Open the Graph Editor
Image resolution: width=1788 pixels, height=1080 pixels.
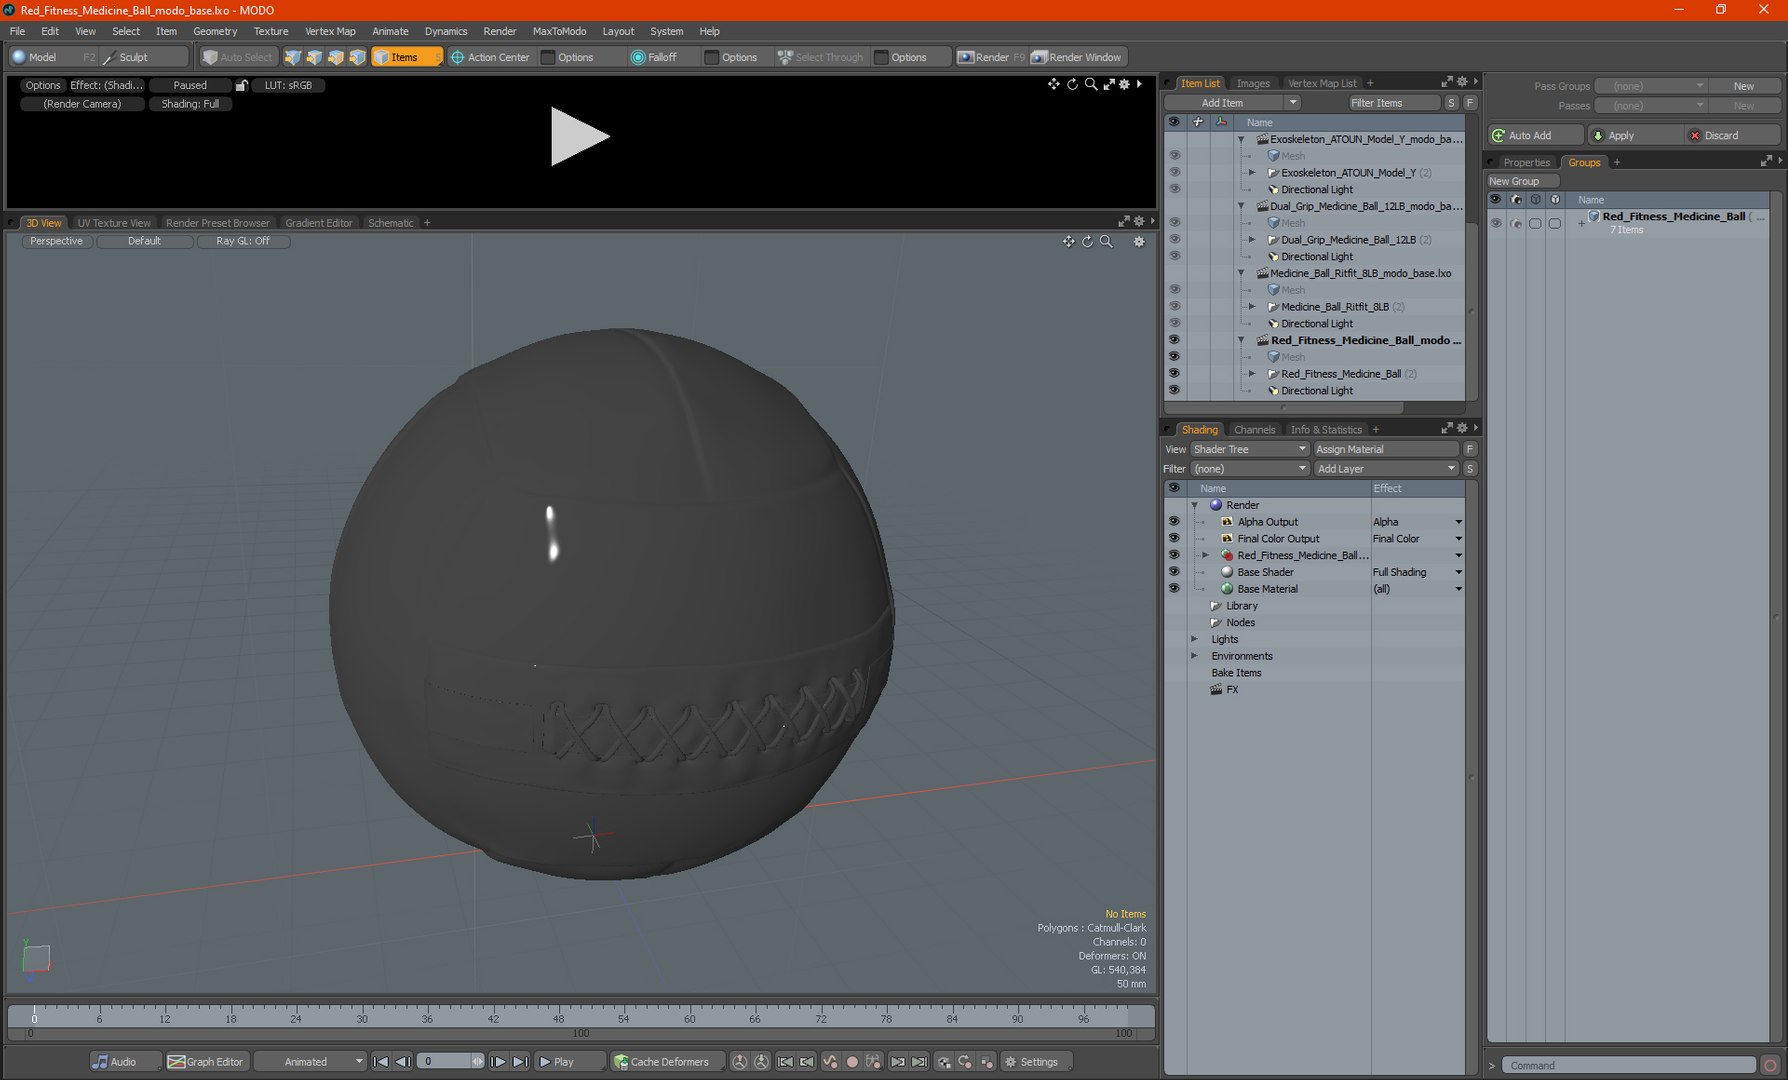pyautogui.click(x=206, y=1062)
